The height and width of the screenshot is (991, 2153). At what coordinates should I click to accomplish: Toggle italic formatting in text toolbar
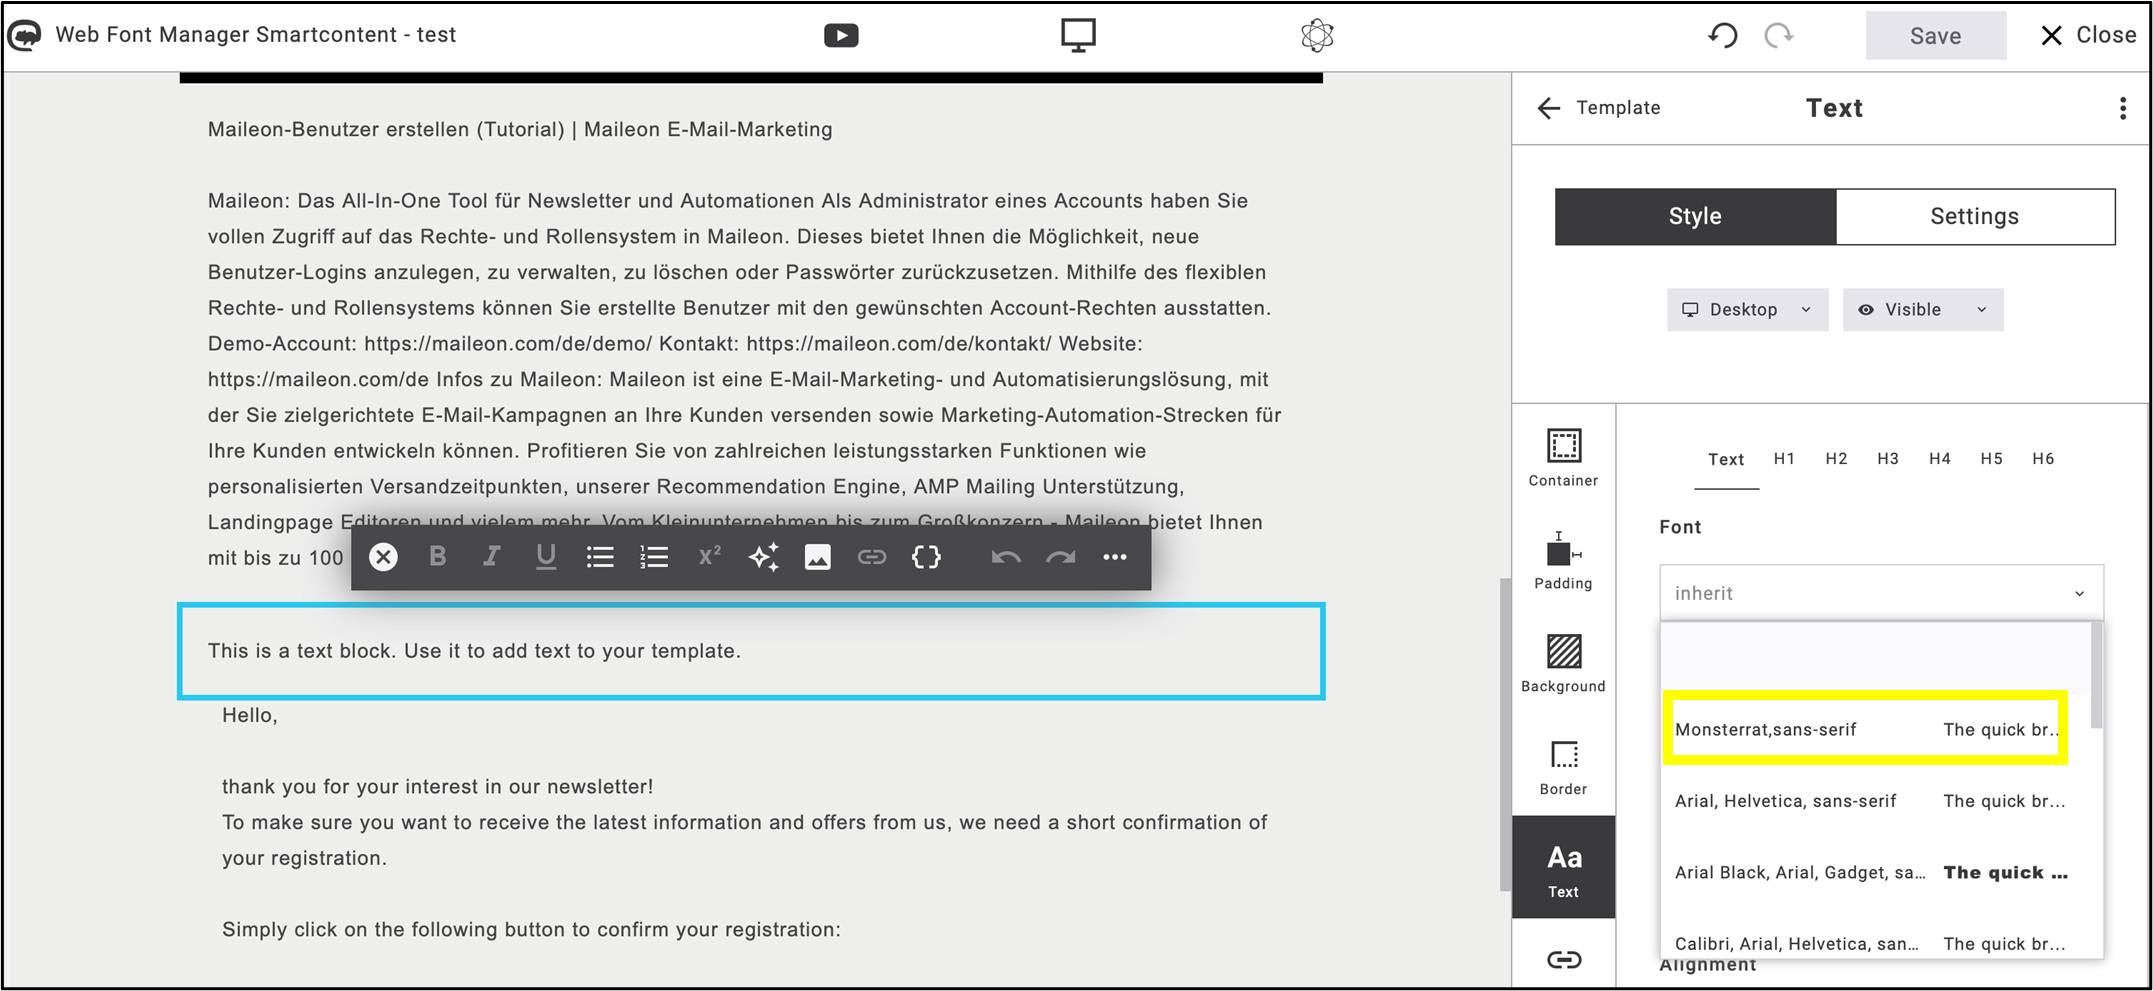491,557
